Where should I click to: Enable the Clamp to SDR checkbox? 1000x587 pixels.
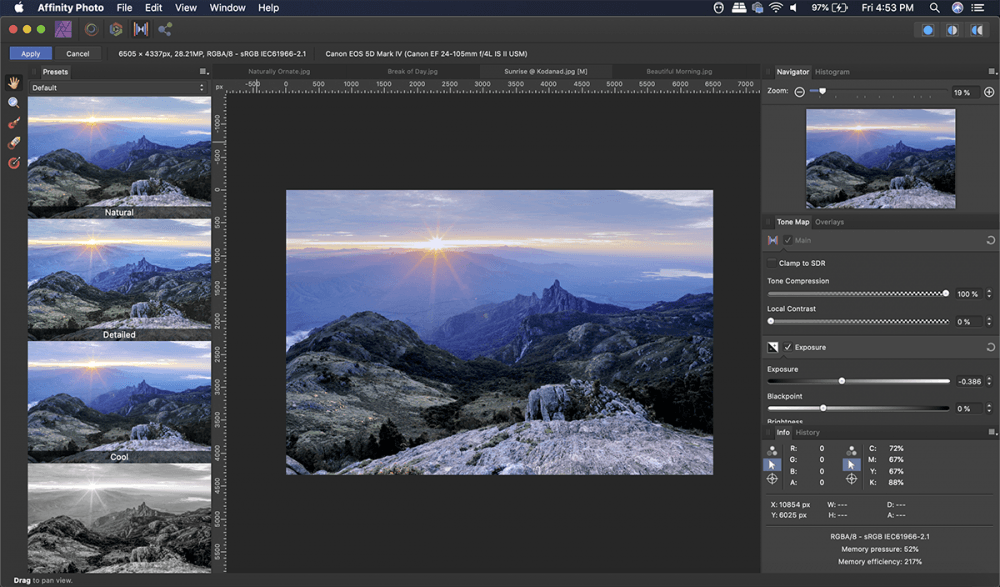[x=771, y=263]
